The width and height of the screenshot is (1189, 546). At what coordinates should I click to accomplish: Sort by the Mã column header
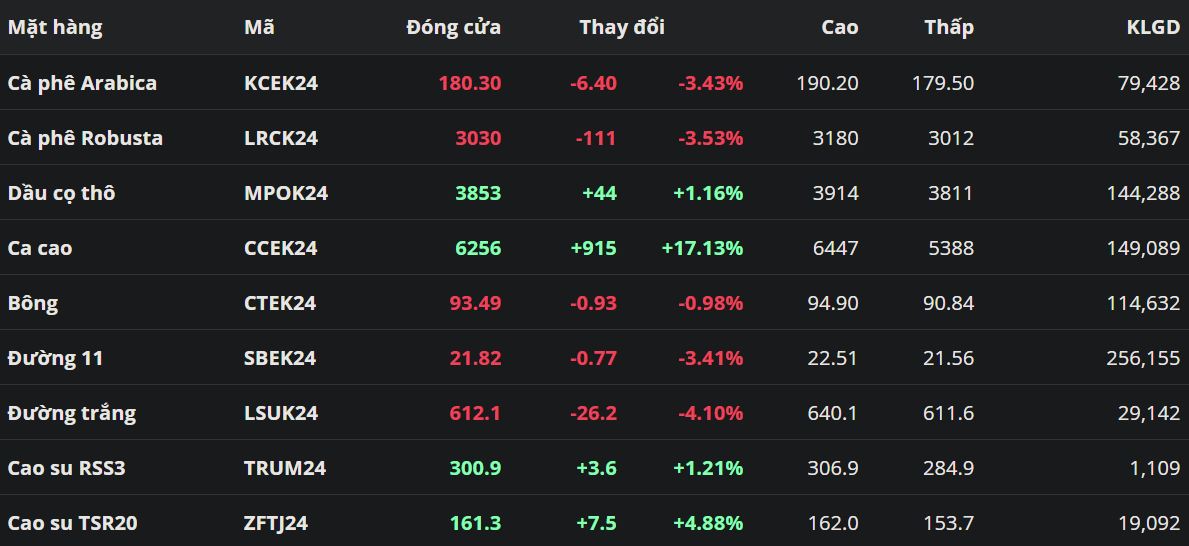coord(259,28)
